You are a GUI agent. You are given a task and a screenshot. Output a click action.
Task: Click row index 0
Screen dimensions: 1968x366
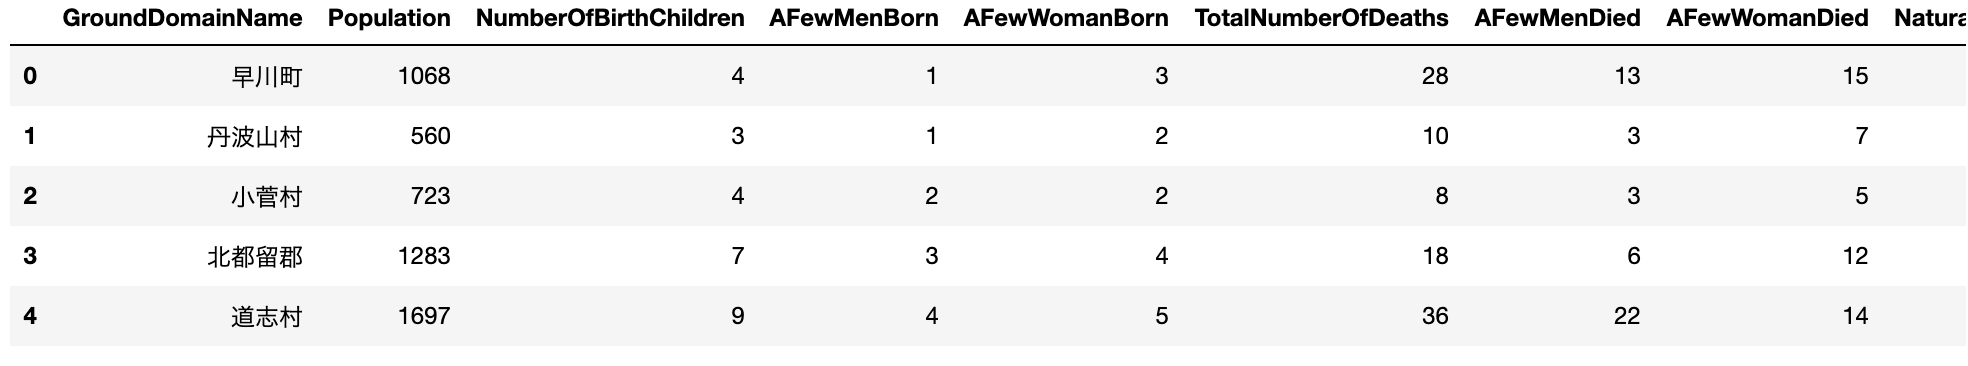point(30,76)
